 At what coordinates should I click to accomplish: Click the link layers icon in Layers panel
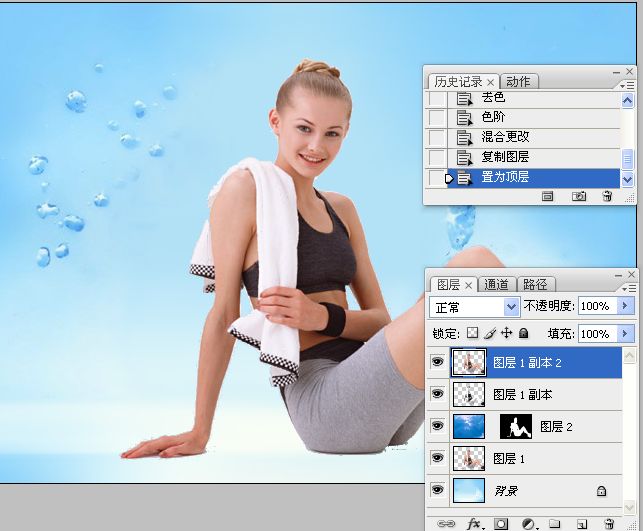click(x=444, y=523)
